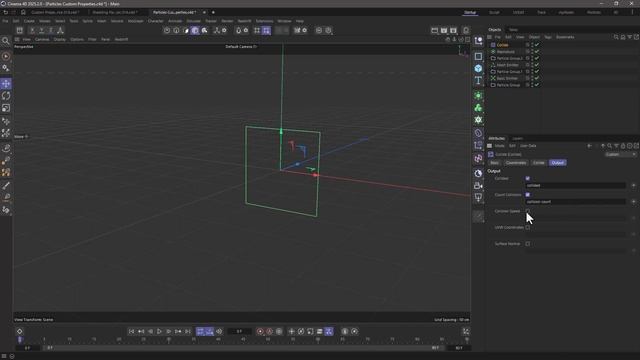The width and height of the screenshot is (640, 360).
Task: Add a new document tab with plus
Action: point(213,12)
